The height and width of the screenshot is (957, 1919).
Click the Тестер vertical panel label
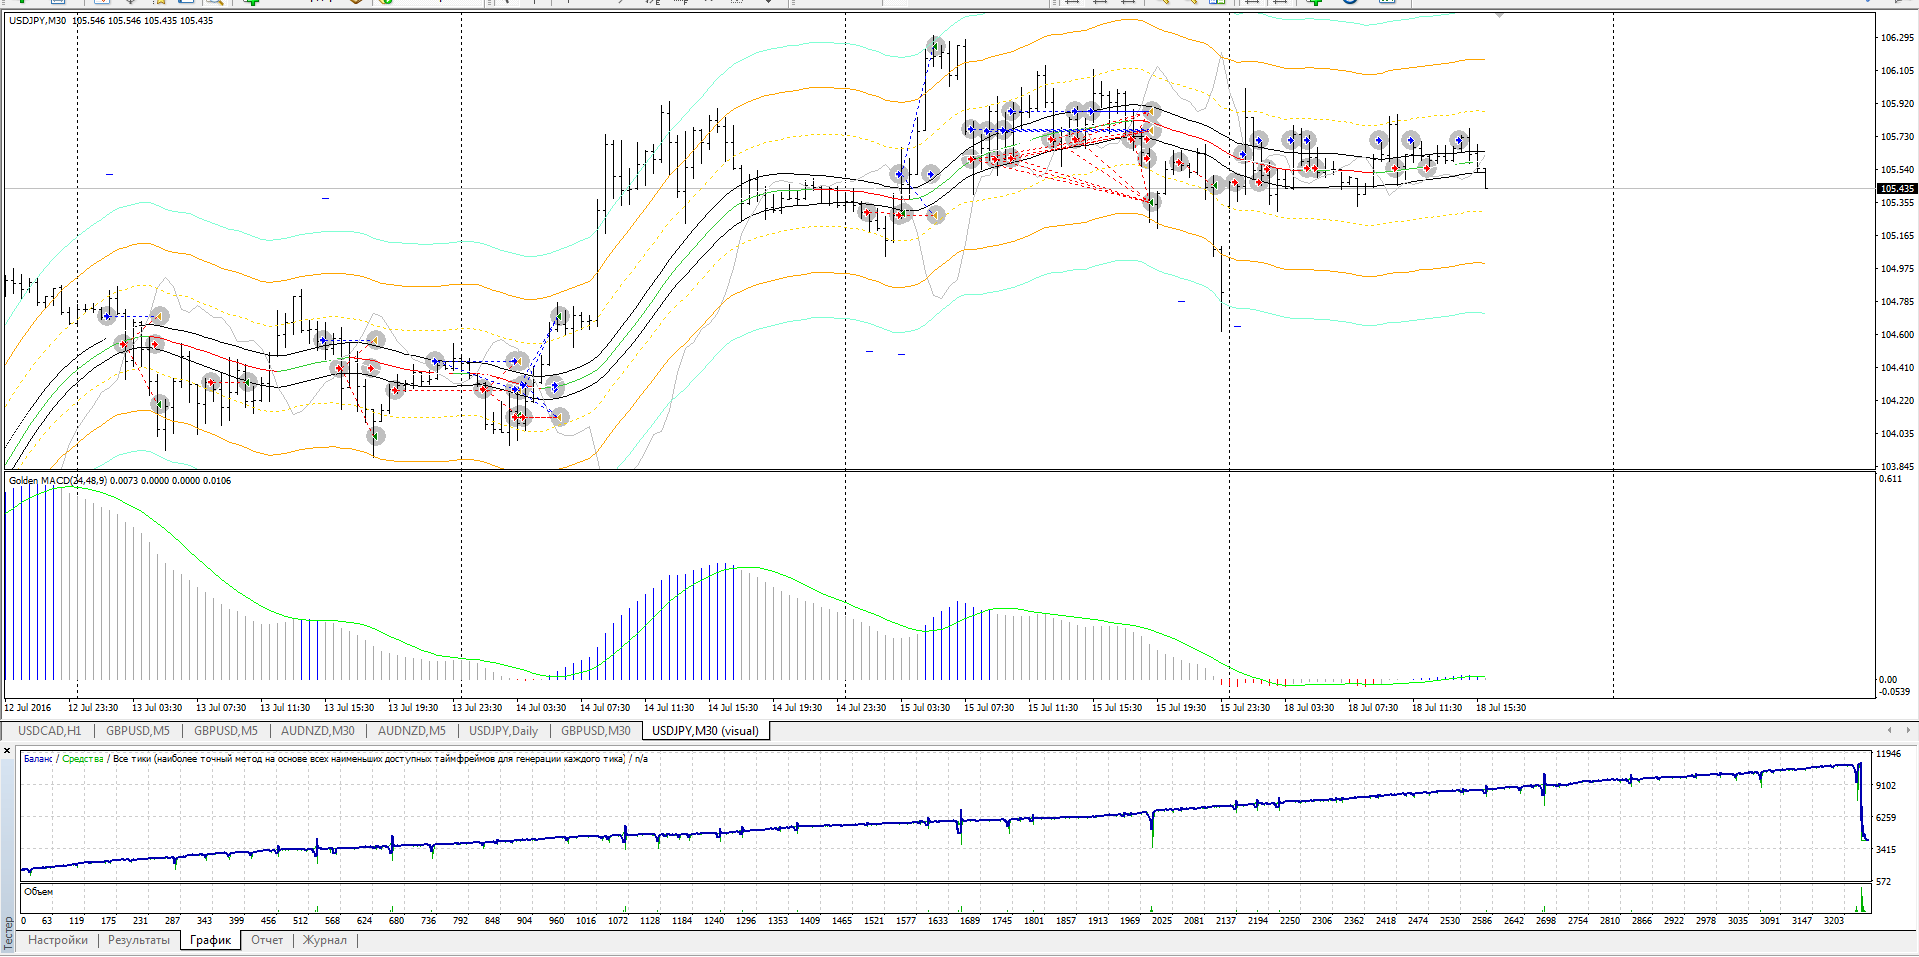tap(8, 934)
